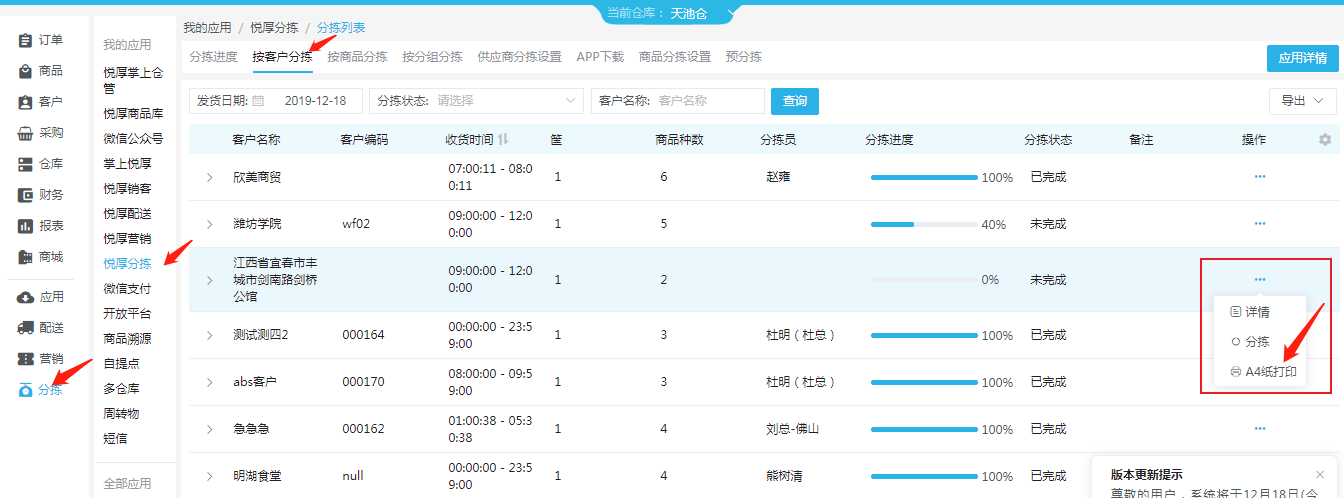Screen dimensions: 1344x498
Task: Open the 报表 chart icon
Action: [x=26, y=226]
